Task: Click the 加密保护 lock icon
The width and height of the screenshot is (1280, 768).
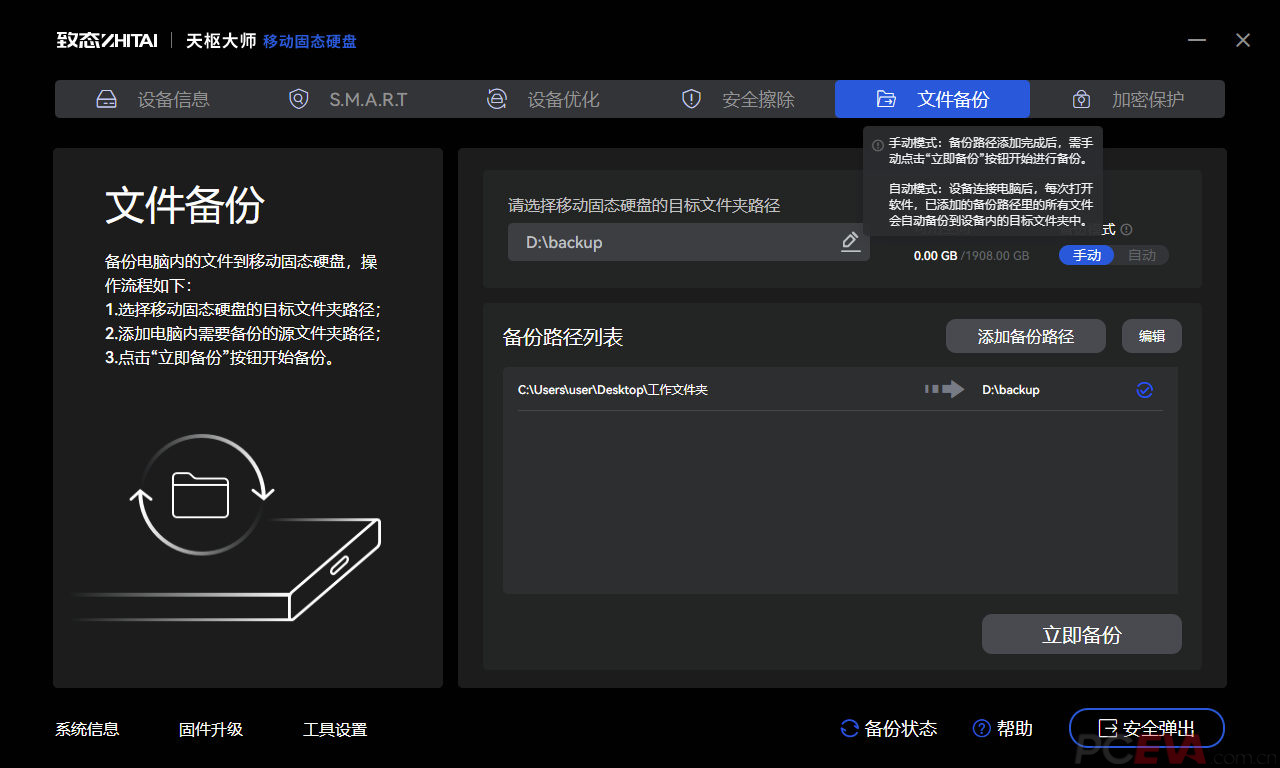Action: click(1081, 99)
